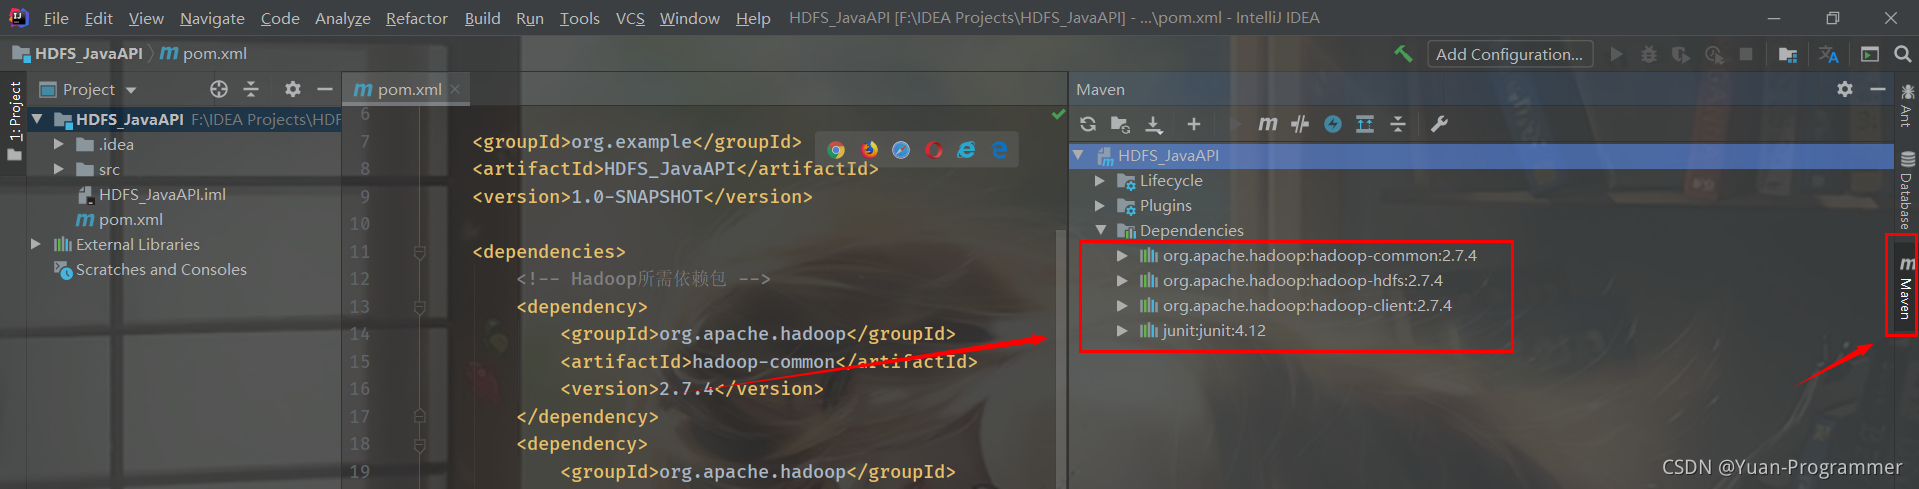This screenshot has height=489, width=1919.
Task: Open the Refactor menu
Action: point(416,18)
